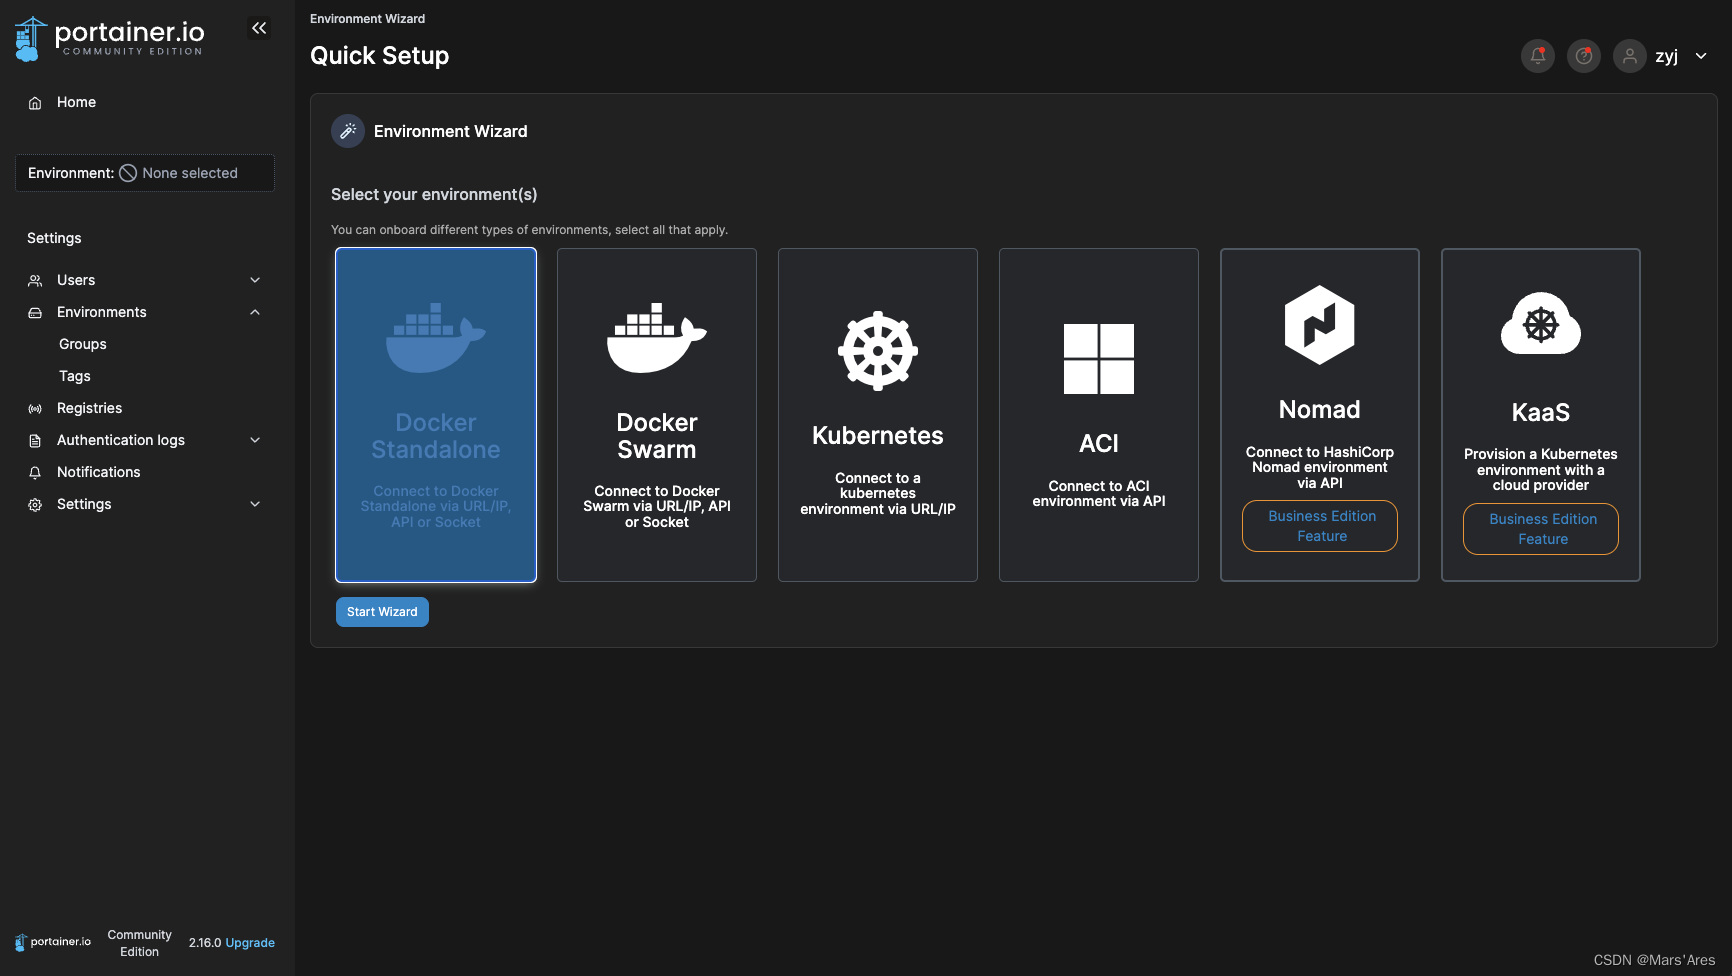Click the 2.16.0 version text
Image resolution: width=1732 pixels, height=976 pixels.
click(205, 943)
